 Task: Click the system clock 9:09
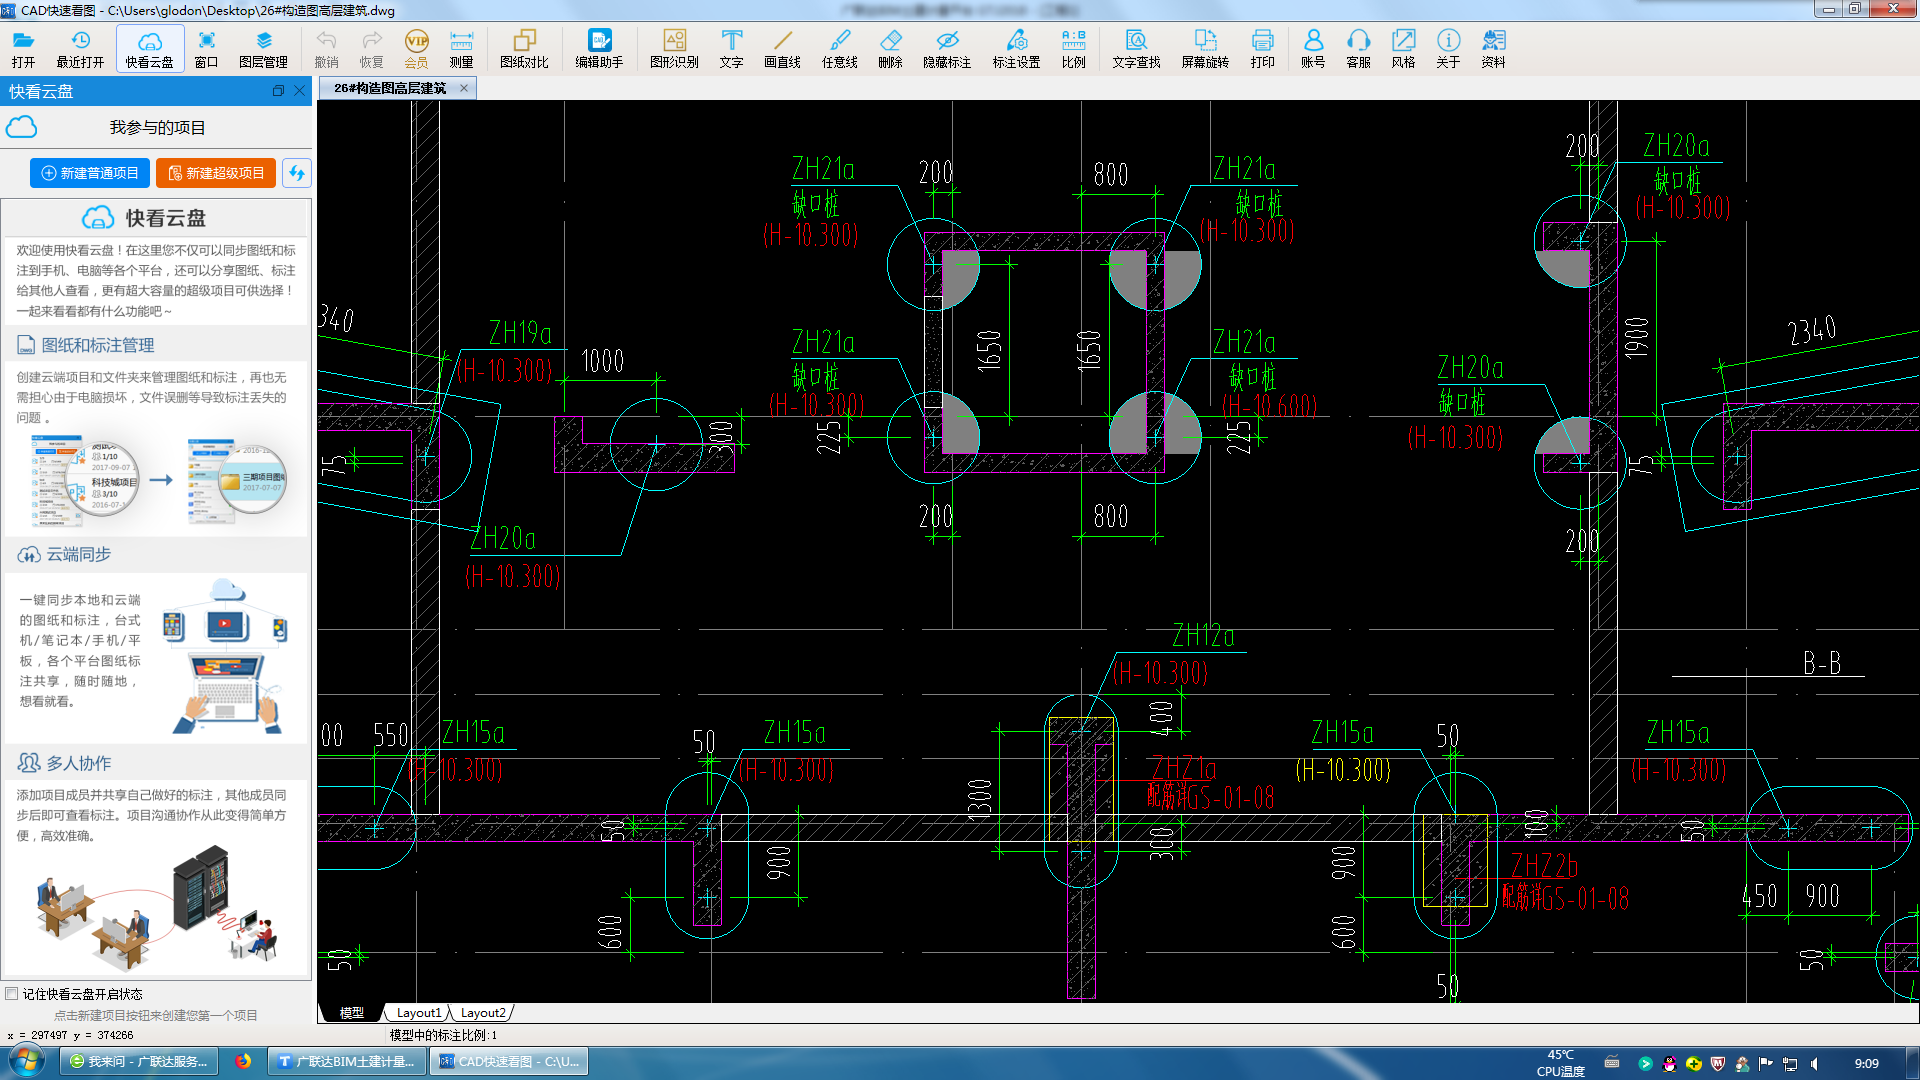(1866, 1063)
